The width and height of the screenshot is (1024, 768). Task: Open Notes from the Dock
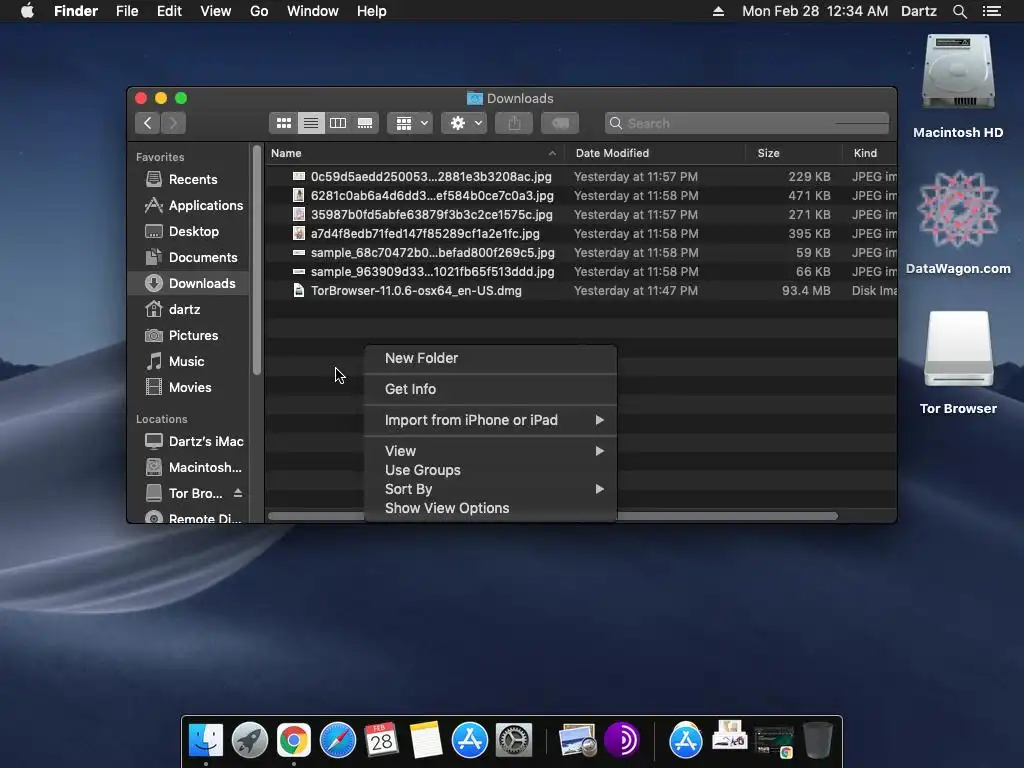click(x=426, y=740)
